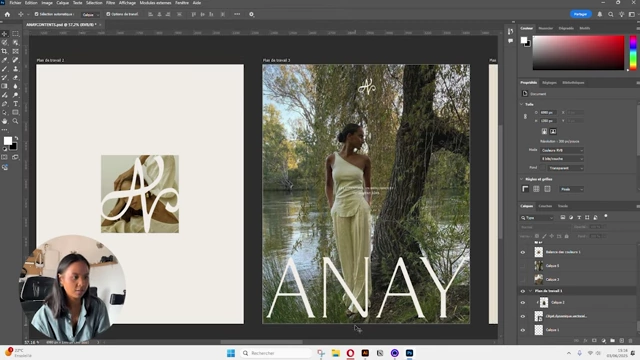Open Windows Start menu
Image resolution: width=640 pixels, height=360 pixels.
coord(231,353)
